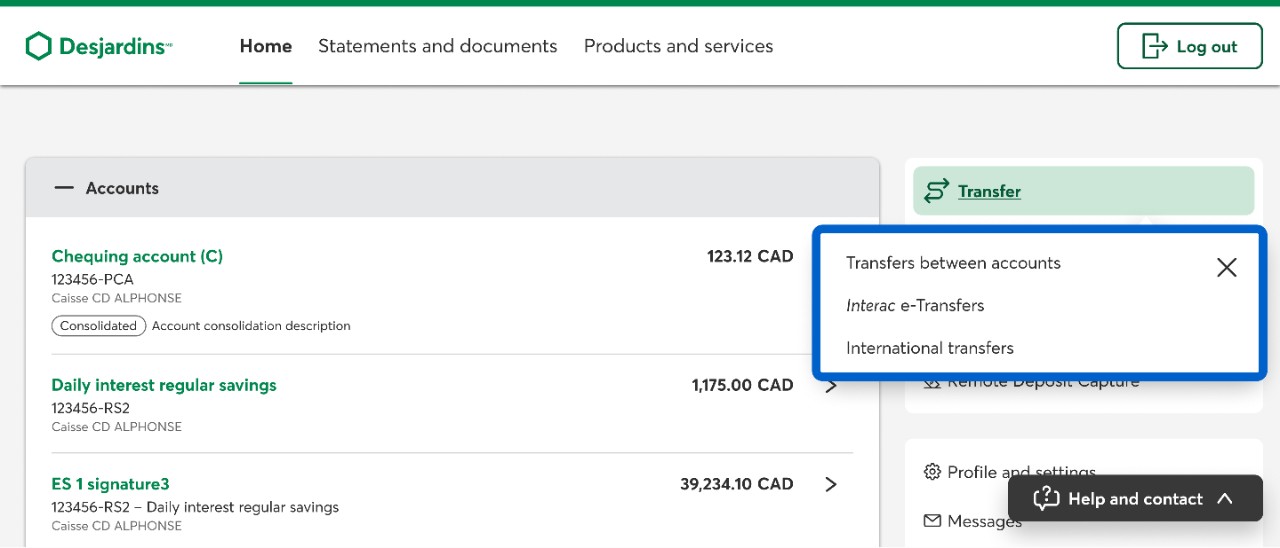Screen dimensions: 1280x548
Task: Click the chevron next to 1,175.00 CAD
Action: (x=831, y=387)
